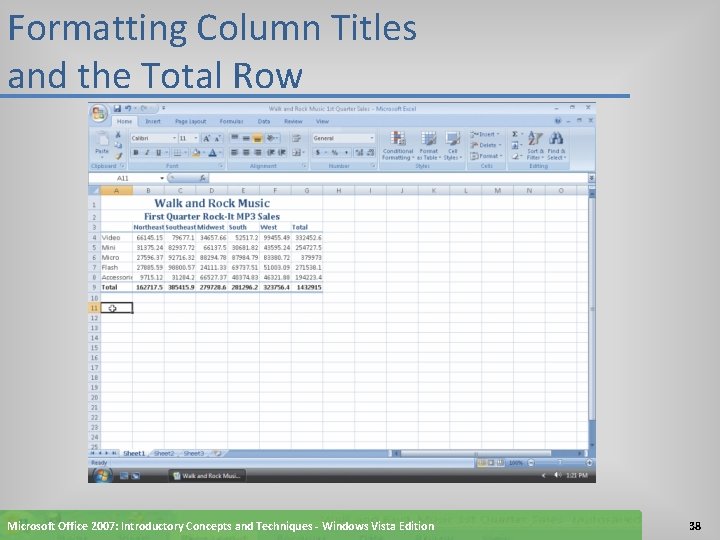Click the Select All corner button
The width and height of the screenshot is (720, 540).
coord(94,191)
